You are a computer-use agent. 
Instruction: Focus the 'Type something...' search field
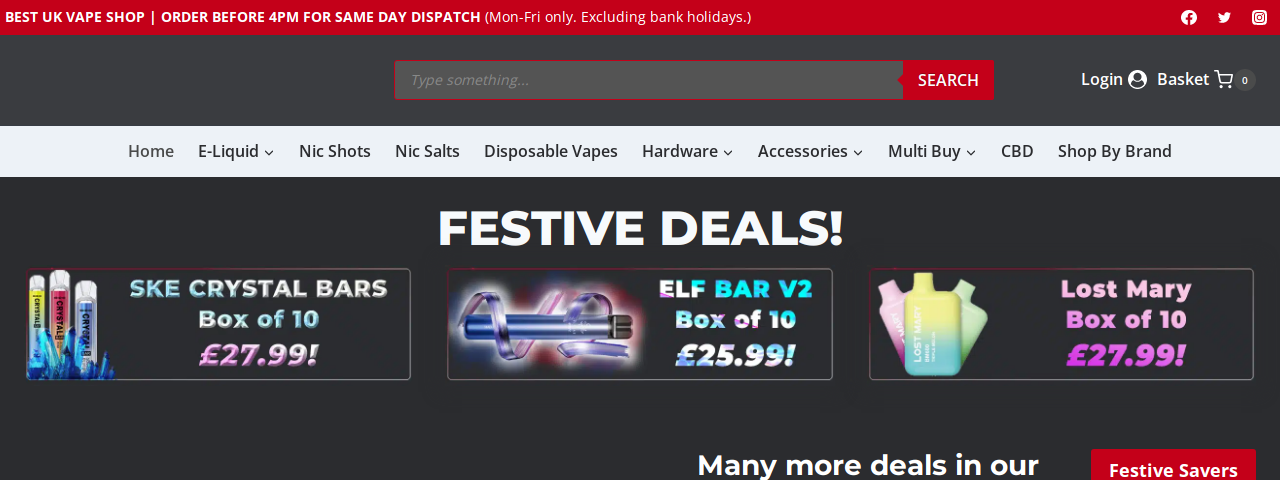click(x=649, y=80)
